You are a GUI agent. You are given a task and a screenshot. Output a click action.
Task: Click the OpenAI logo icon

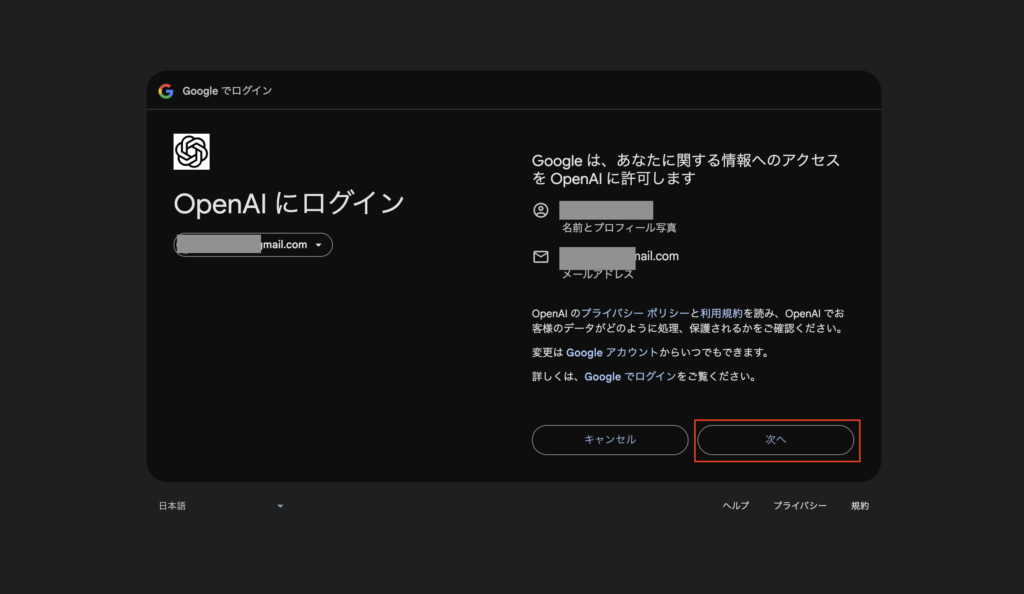191,151
